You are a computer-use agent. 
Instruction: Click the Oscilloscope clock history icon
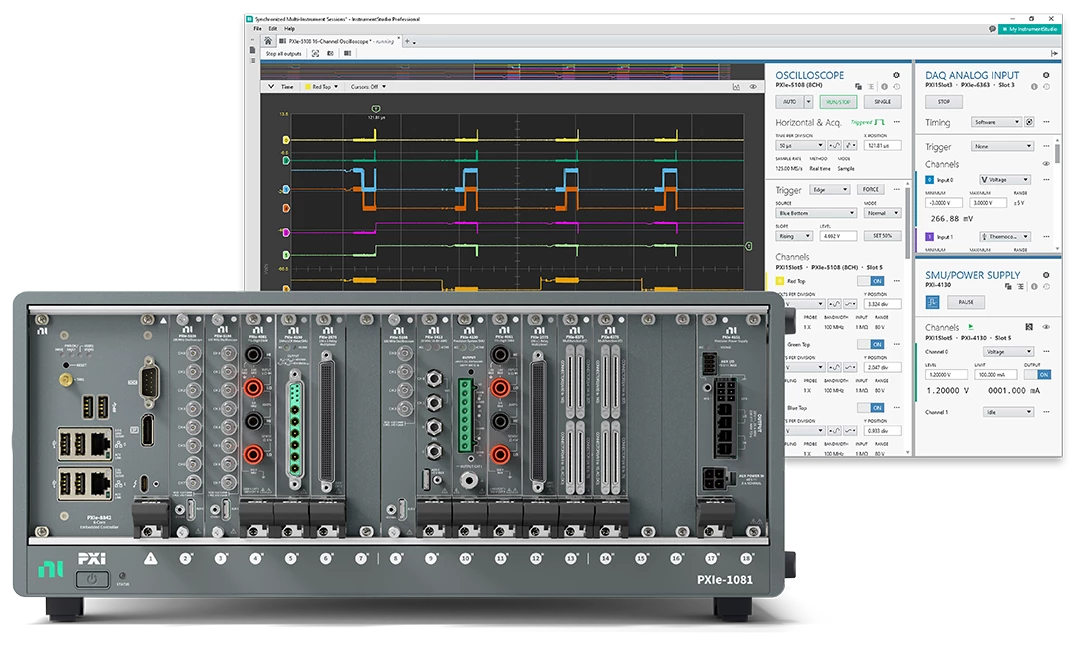(x=897, y=87)
